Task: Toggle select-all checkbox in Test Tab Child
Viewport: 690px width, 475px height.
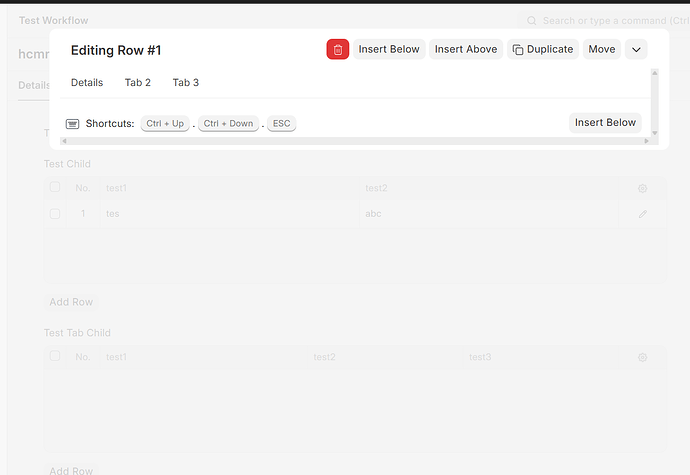Action: click(x=55, y=357)
